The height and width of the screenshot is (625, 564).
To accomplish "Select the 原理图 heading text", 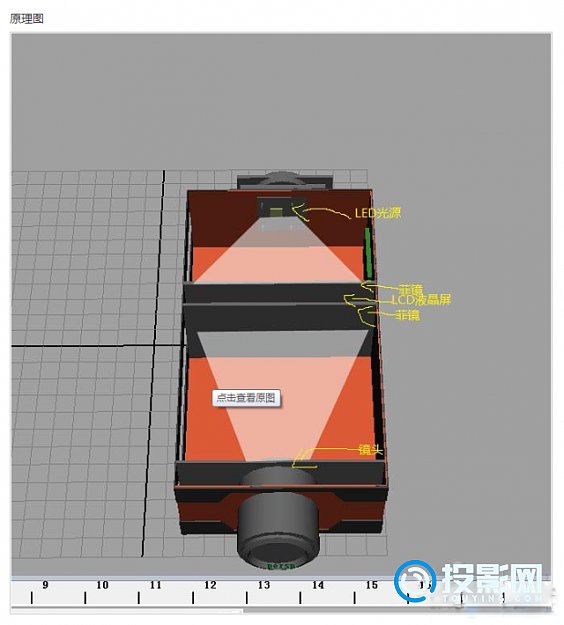I will tap(27, 19).
